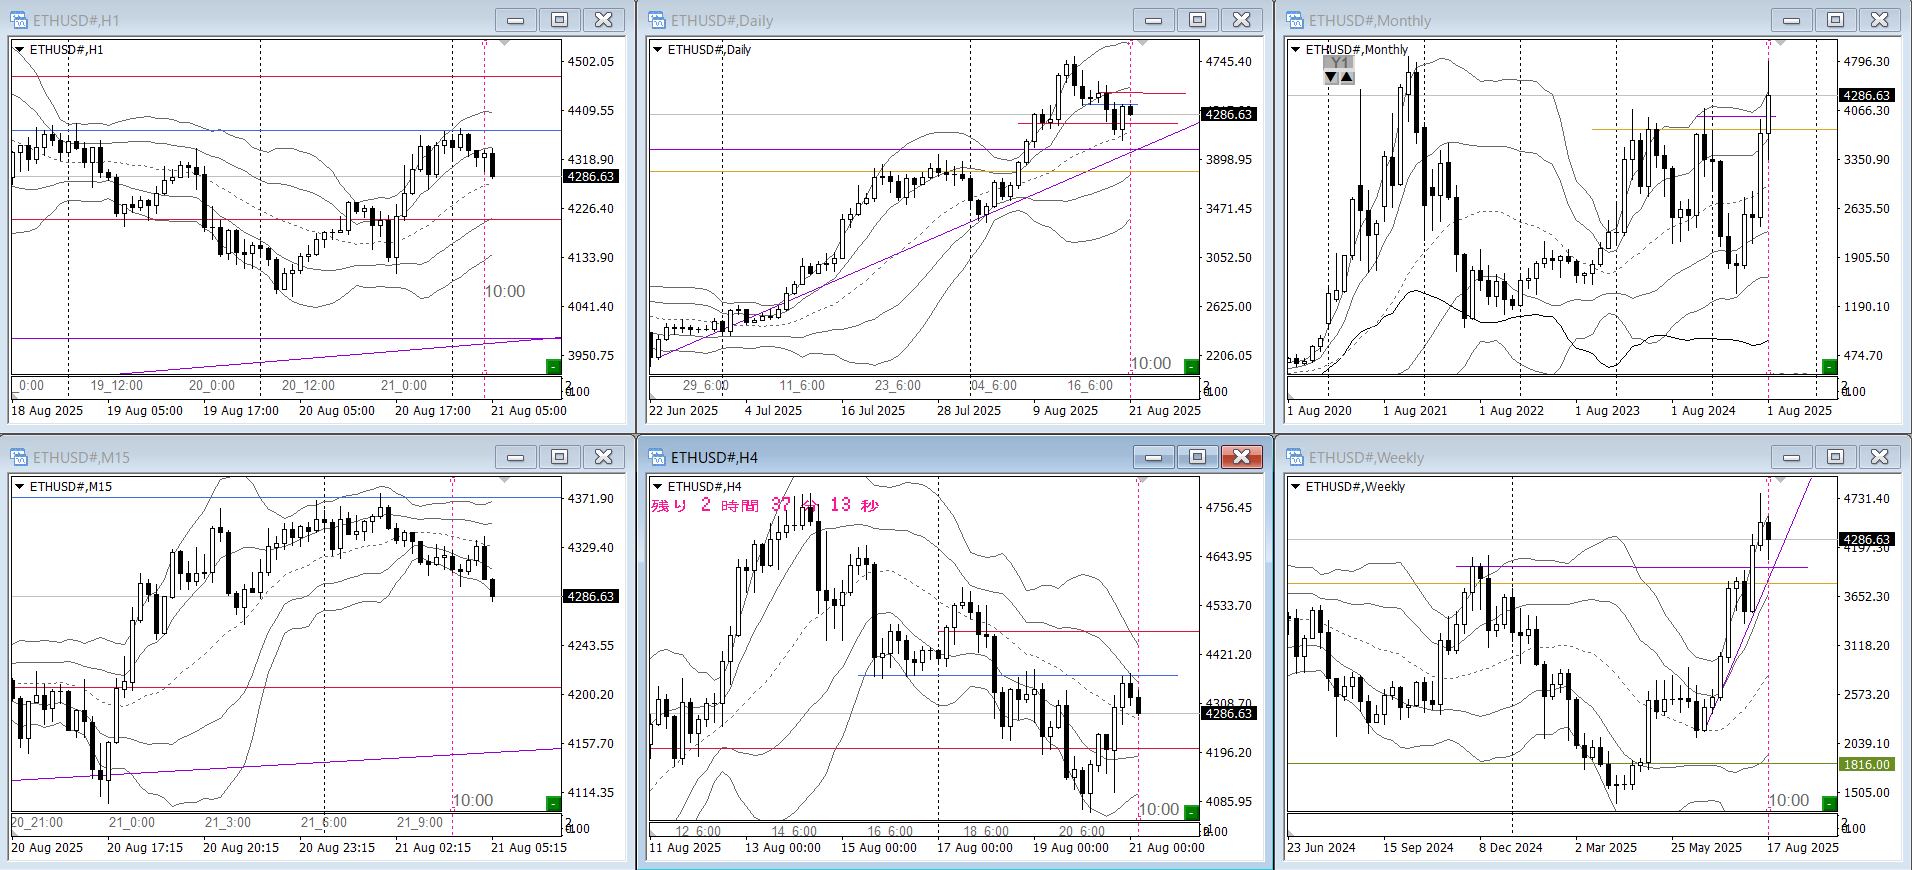This screenshot has height=870, width=1912.
Task: Click the chart icon in the ETHUSD#,M15 title bar
Action: click(x=19, y=457)
